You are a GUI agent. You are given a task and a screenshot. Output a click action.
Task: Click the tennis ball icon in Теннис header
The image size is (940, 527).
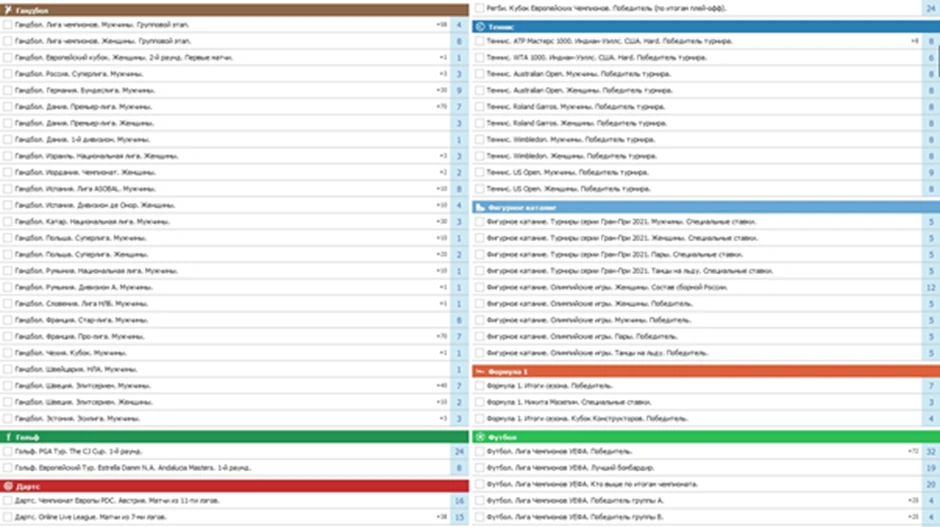pos(480,26)
